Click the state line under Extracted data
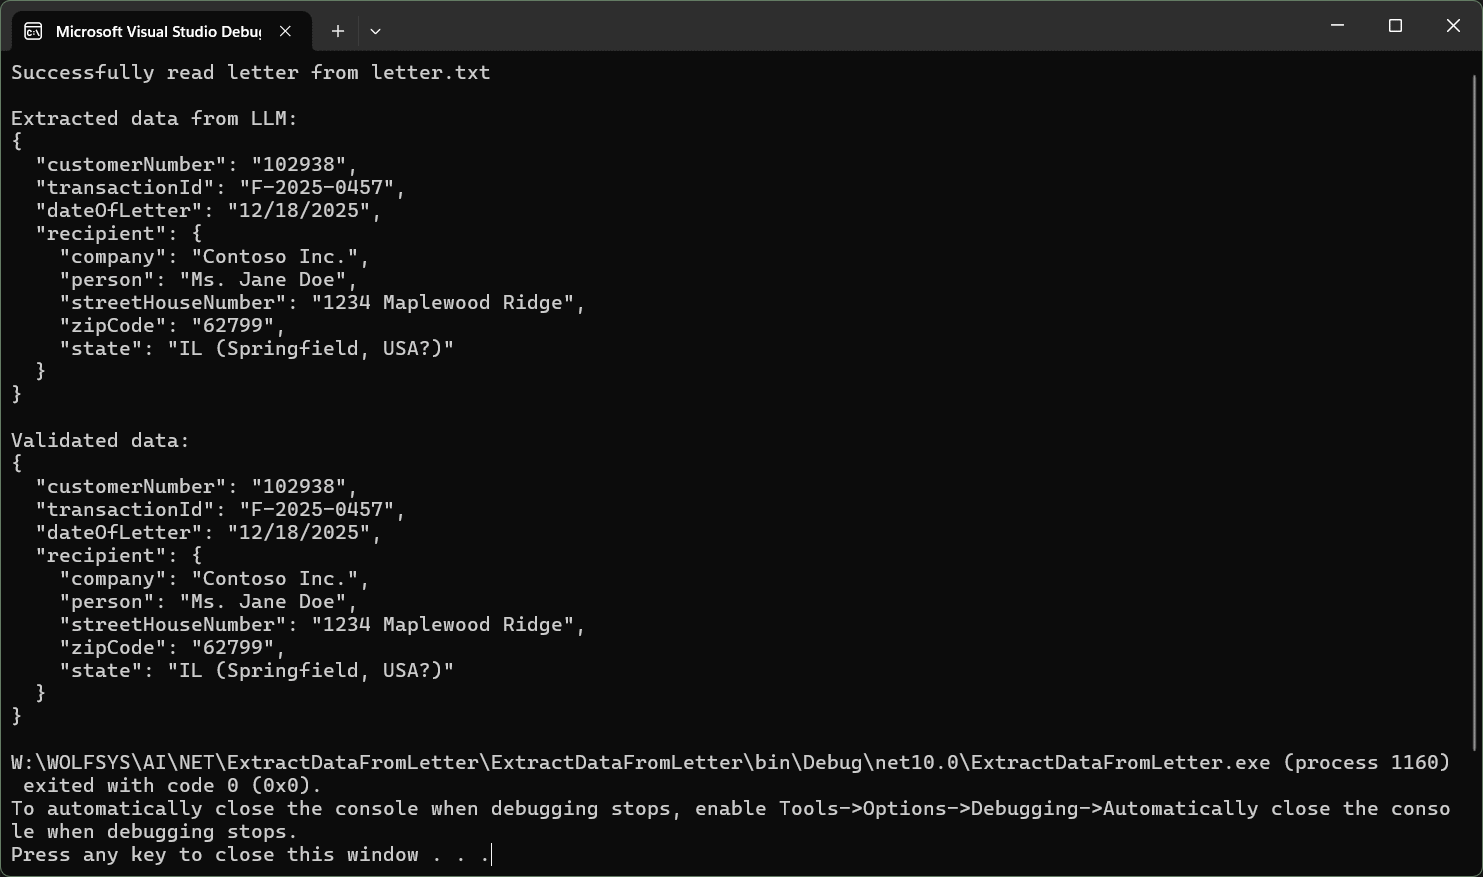 coord(256,349)
